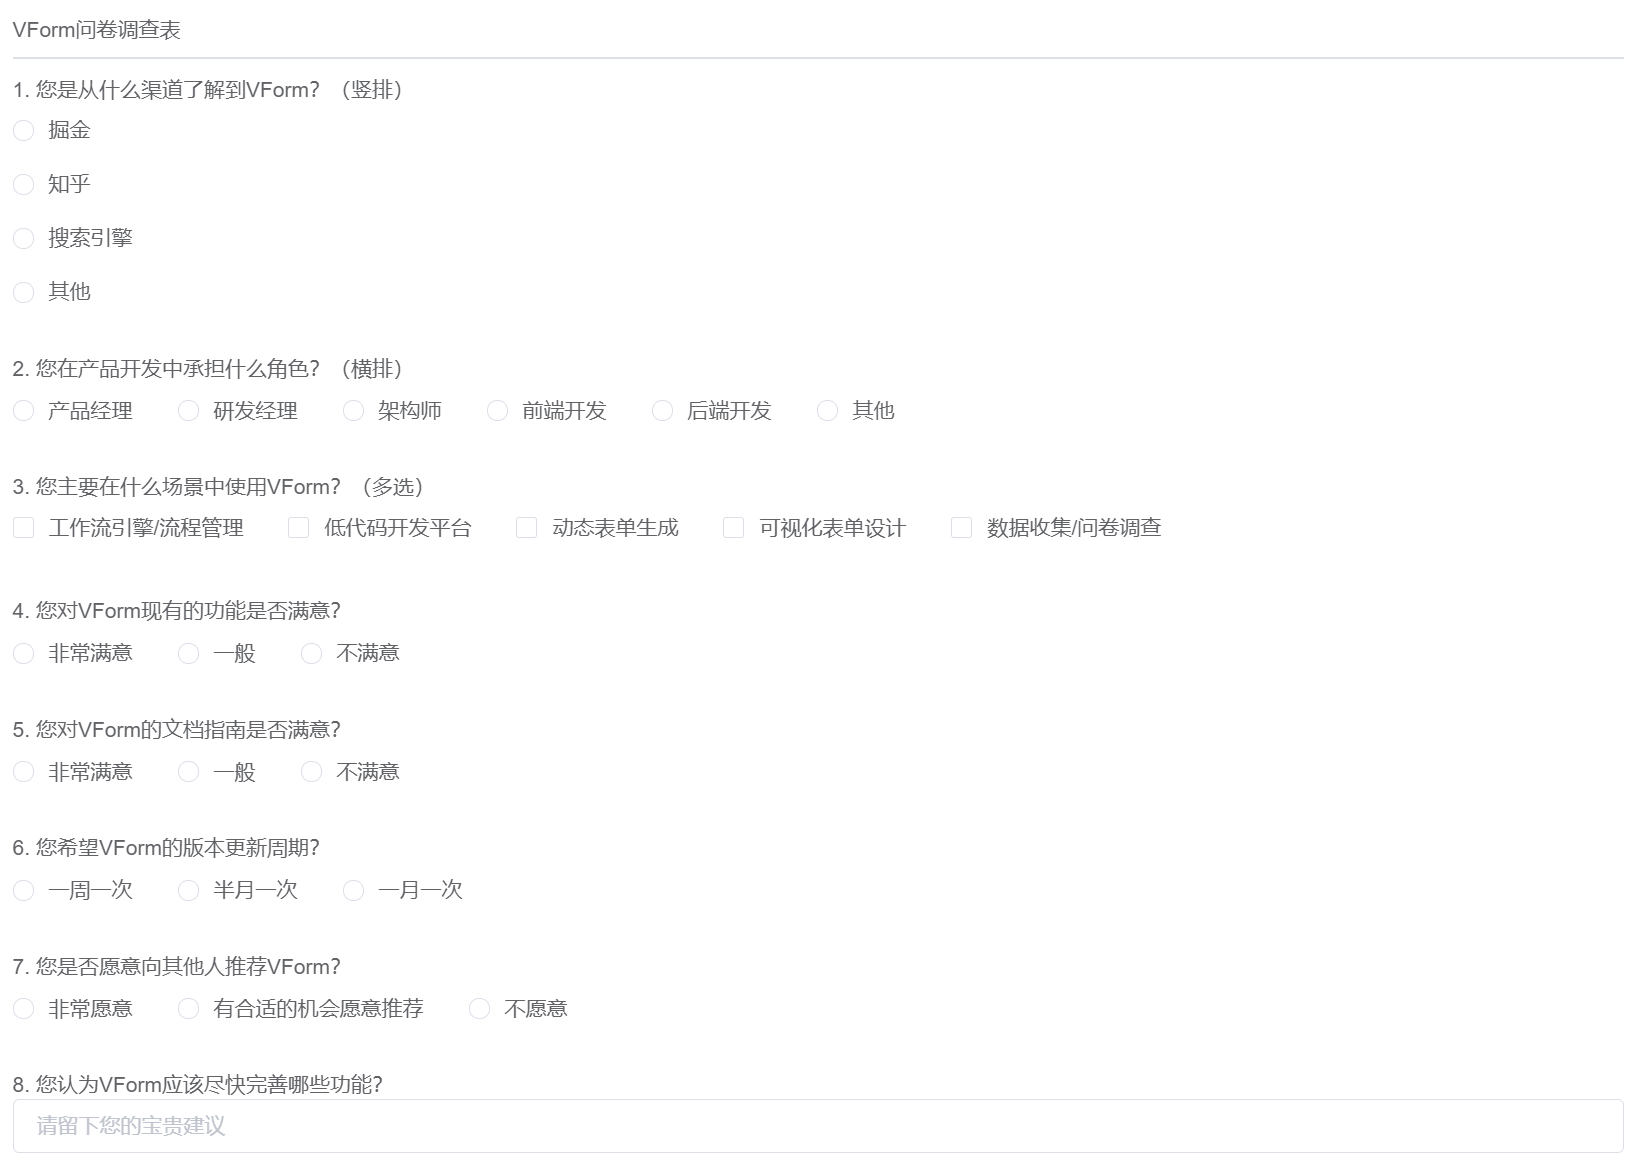Tick the 数据收集/问卷调查 checkbox
The width and height of the screenshot is (1636, 1174).
pos(962,528)
